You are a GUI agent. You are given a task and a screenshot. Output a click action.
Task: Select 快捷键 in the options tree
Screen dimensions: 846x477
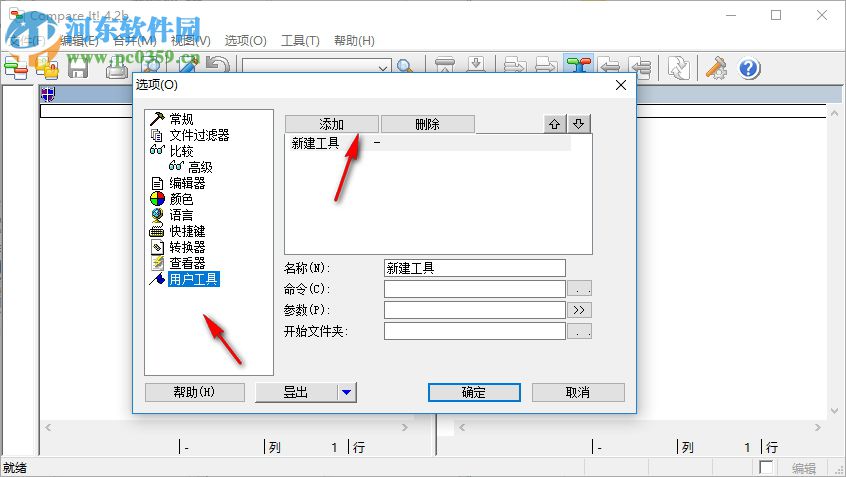pos(187,231)
